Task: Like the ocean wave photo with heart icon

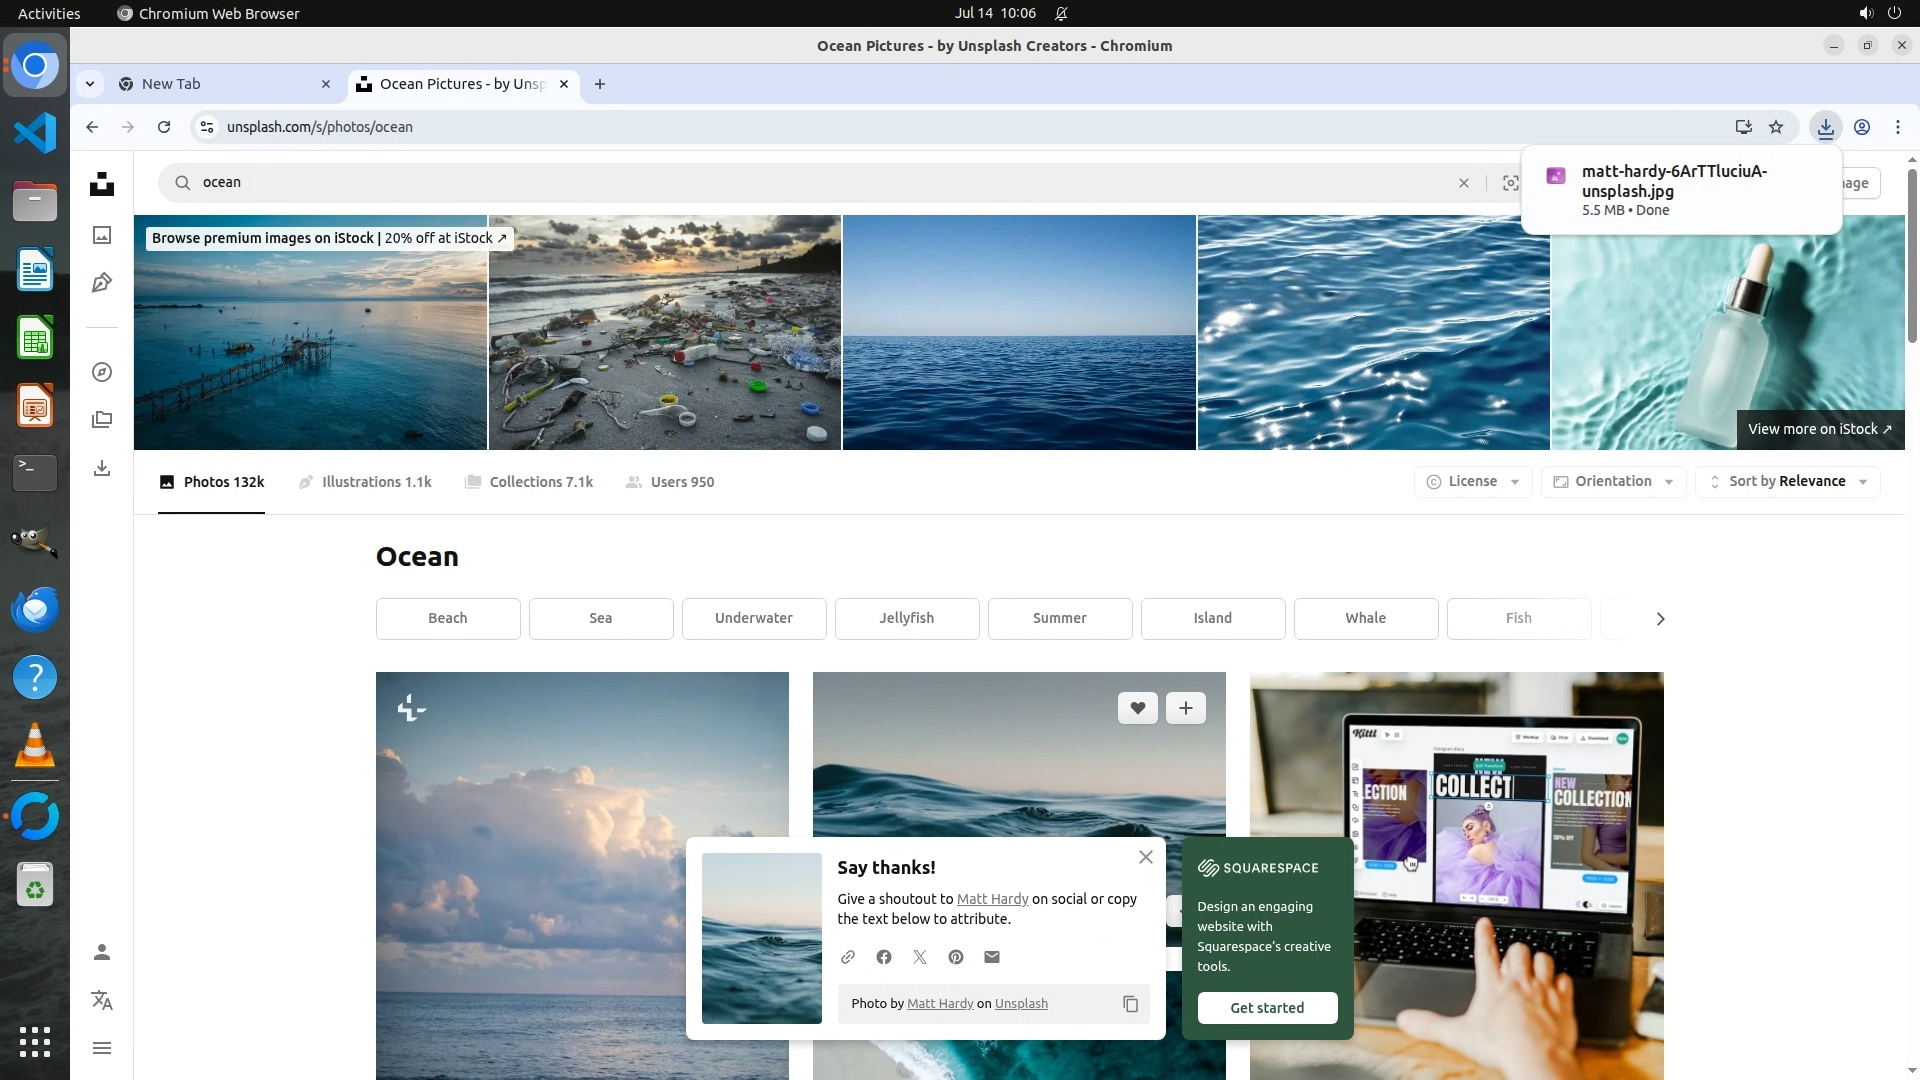Action: coord(1137,708)
